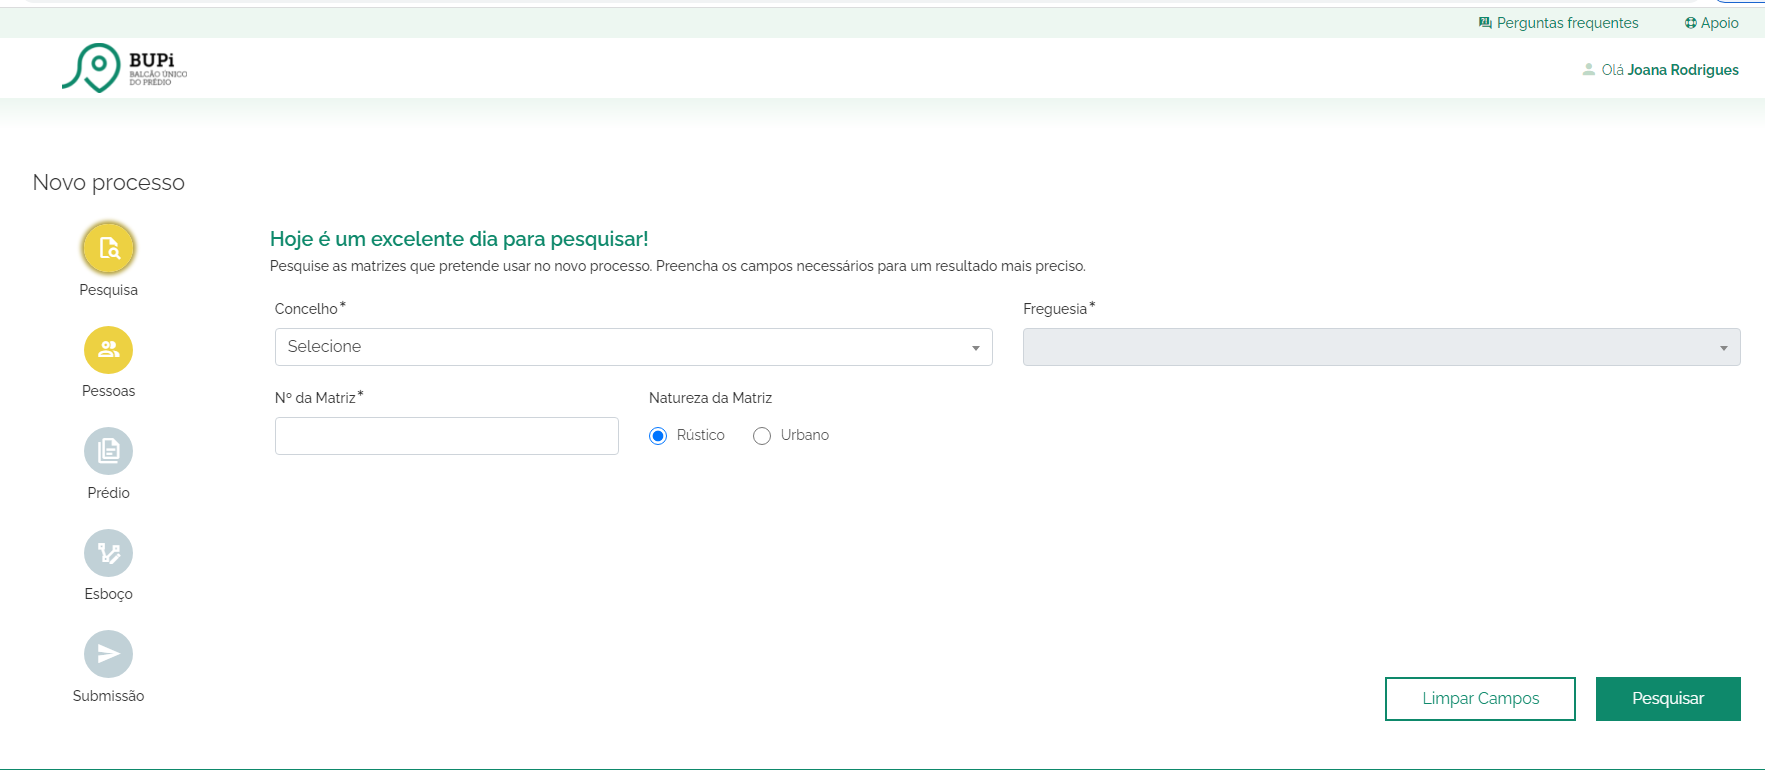Go to the Esboço step icon
The image size is (1765, 770).
click(108, 553)
